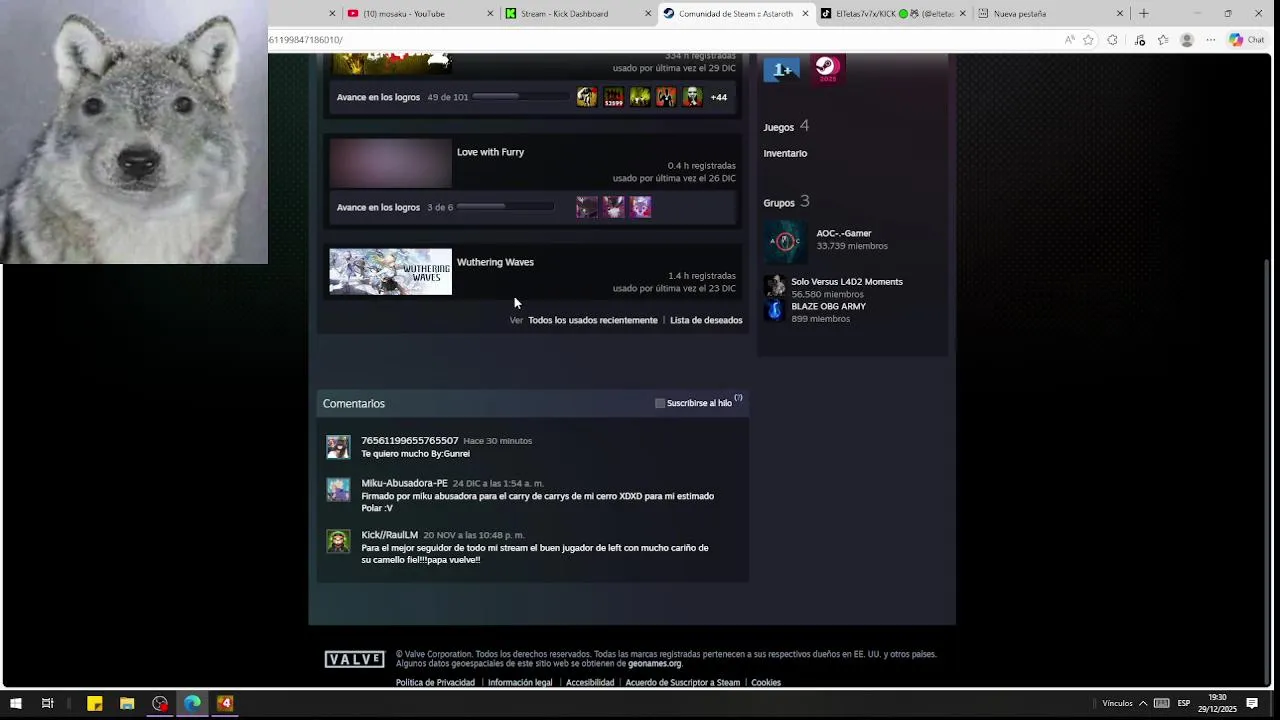Open BLAZE OBG ARMY group avatar
Image resolution: width=1280 pixels, height=720 pixels.
click(775, 311)
